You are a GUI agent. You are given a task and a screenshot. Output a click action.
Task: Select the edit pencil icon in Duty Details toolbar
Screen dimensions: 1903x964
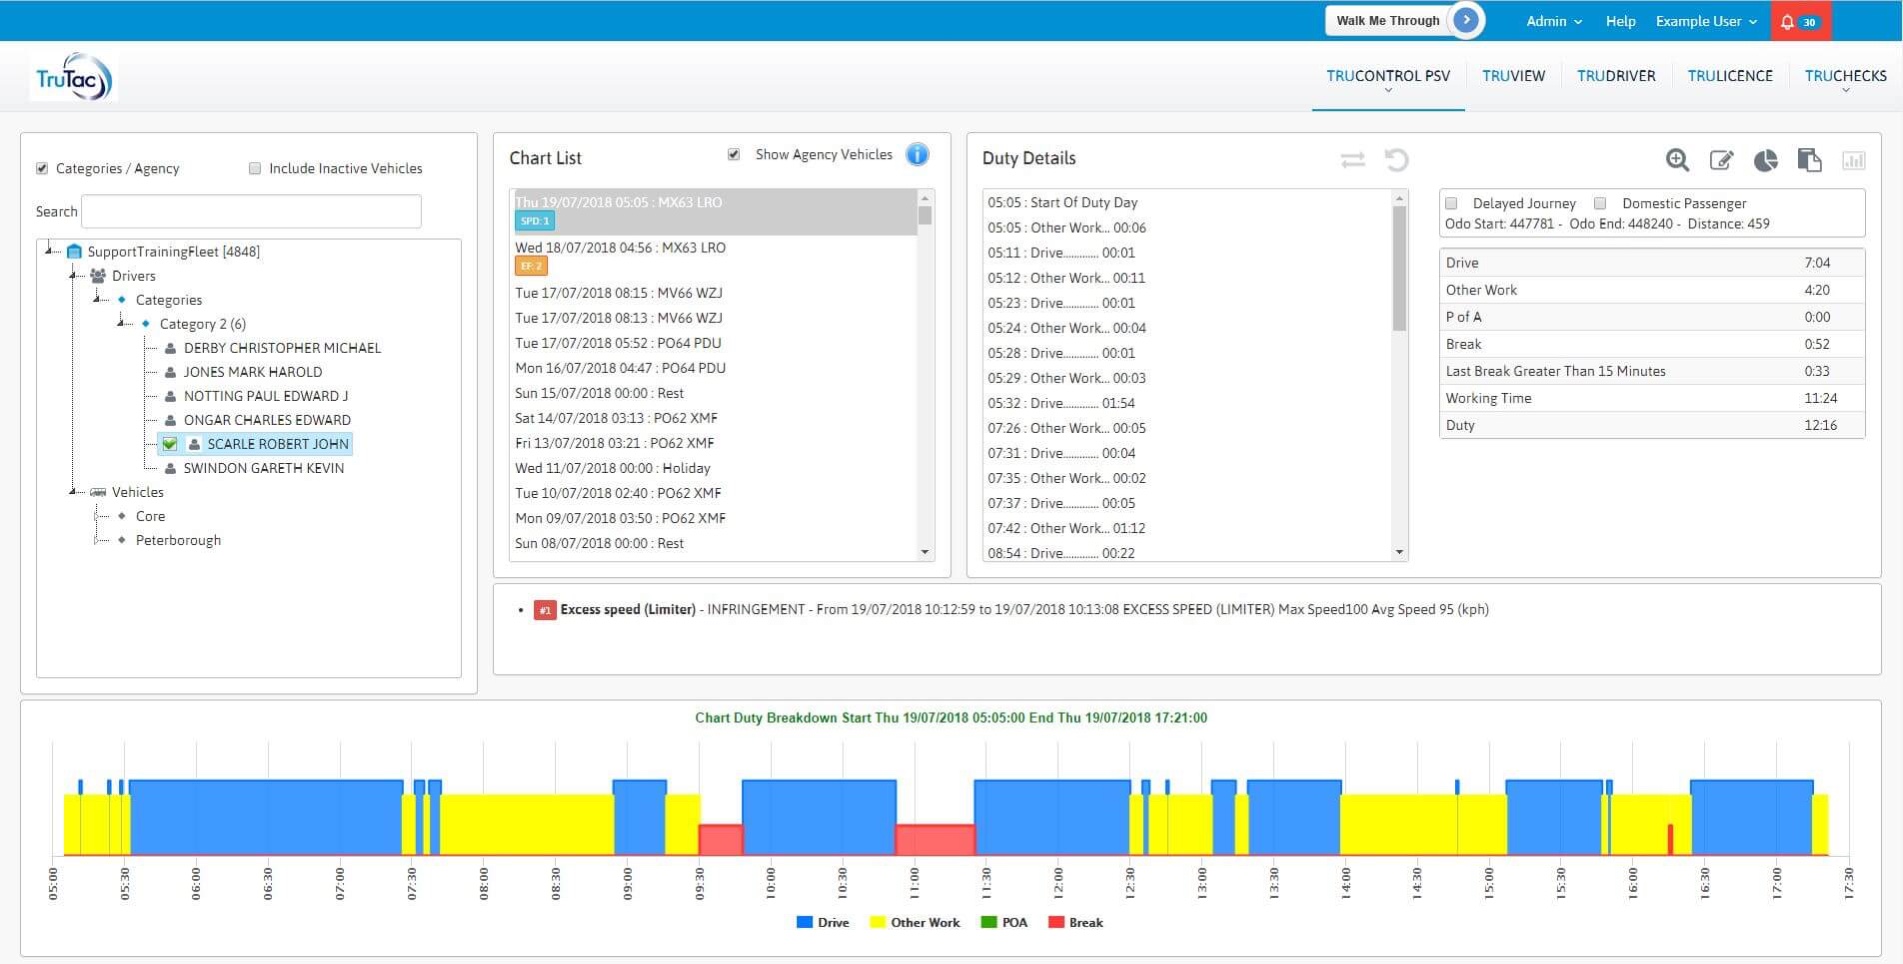[x=1721, y=160]
